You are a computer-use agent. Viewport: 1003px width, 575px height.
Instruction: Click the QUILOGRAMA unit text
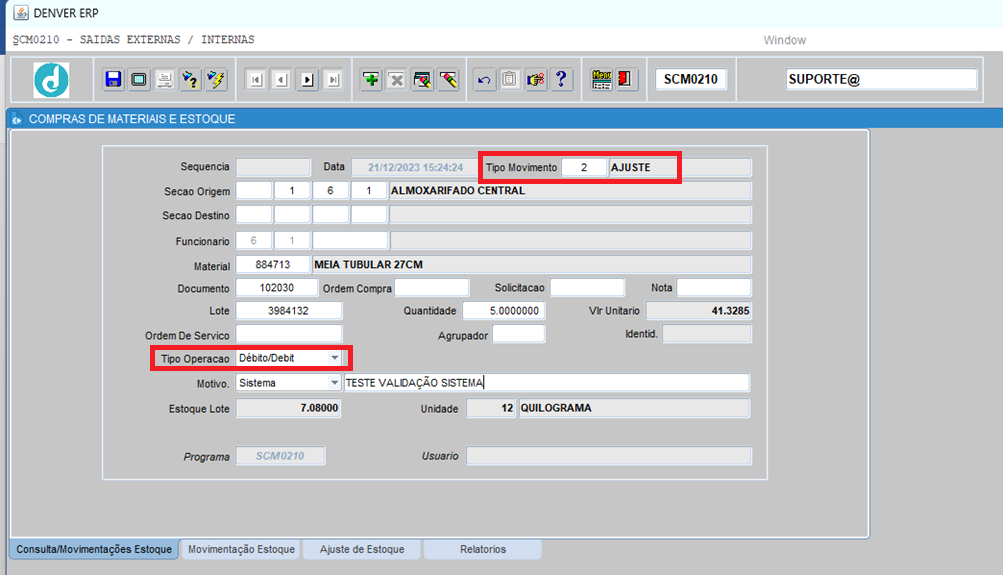point(556,408)
